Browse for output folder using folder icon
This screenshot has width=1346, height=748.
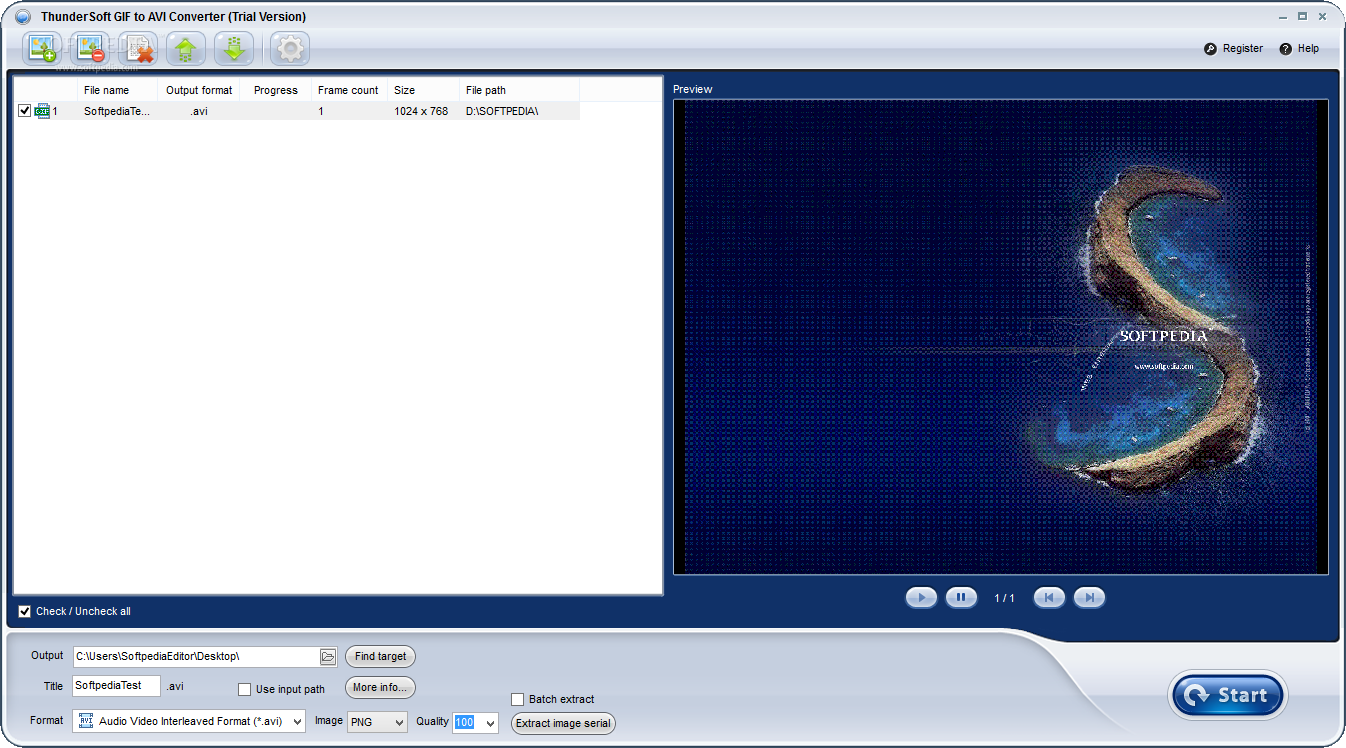pyautogui.click(x=328, y=657)
